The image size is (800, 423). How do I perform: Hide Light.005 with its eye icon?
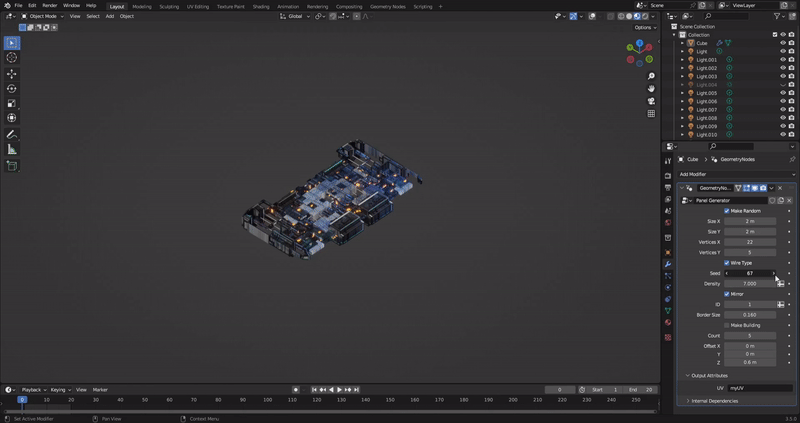point(783,93)
